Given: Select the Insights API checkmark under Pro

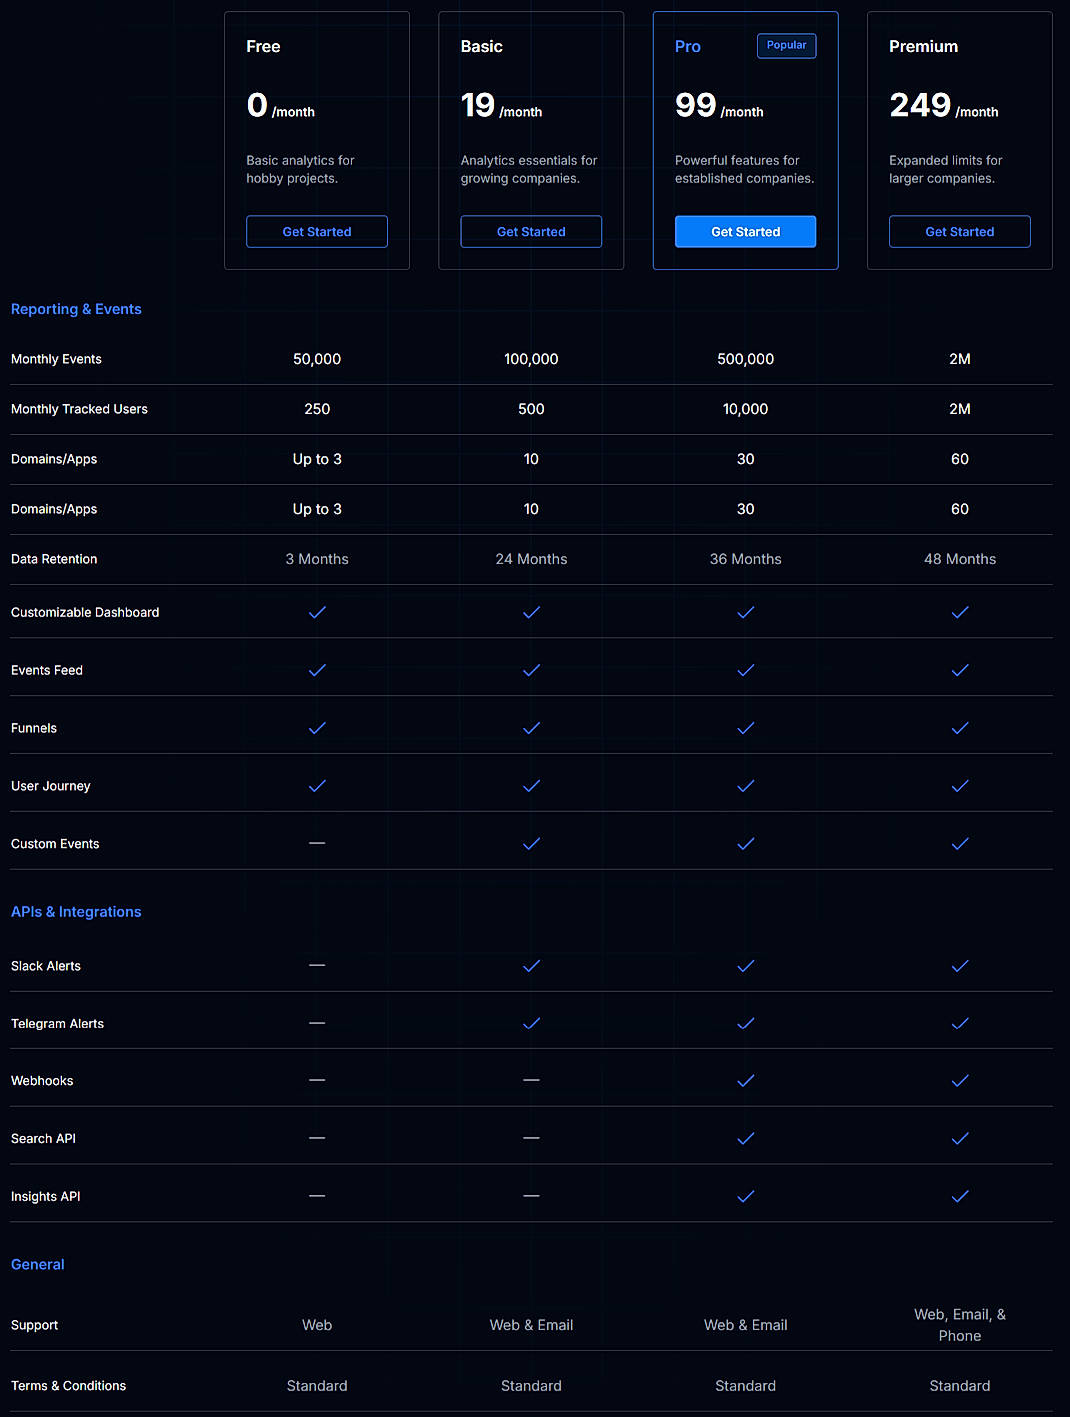Looking at the screenshot, I should (x=745, y=1196).
